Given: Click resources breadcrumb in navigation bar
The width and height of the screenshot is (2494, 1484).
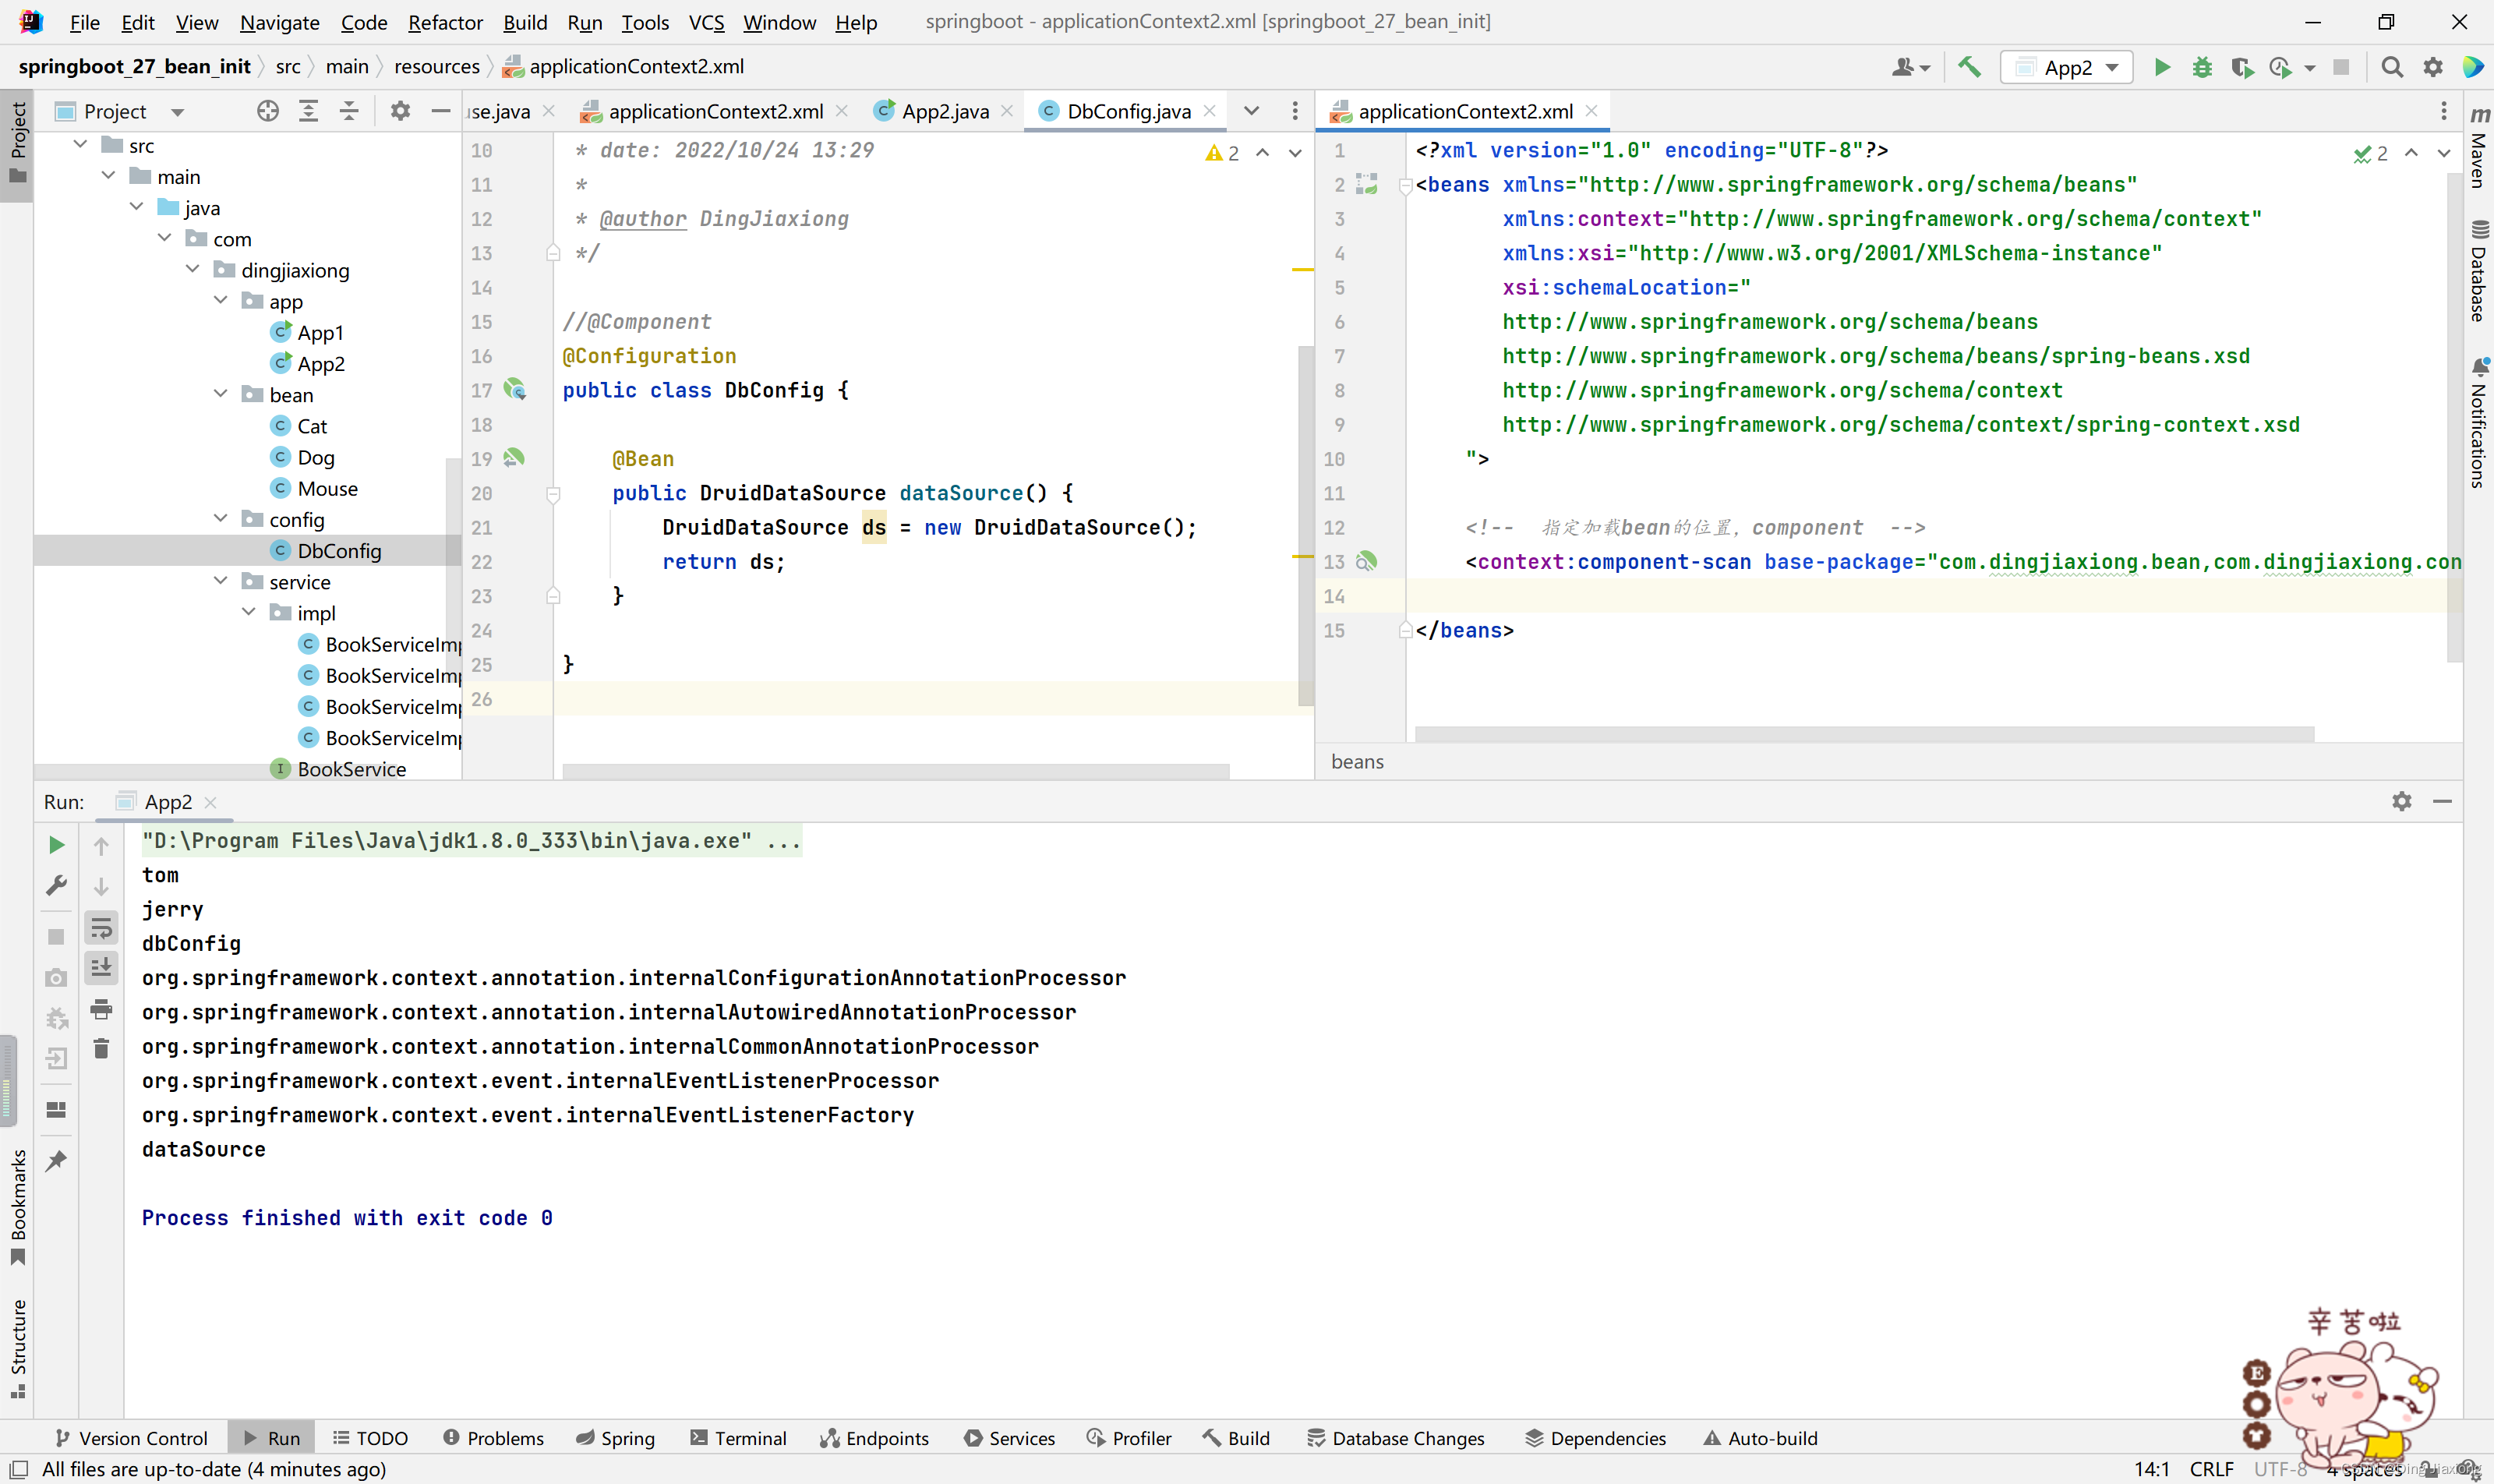Looking at the screenshot, I should [x=437, y=67].
